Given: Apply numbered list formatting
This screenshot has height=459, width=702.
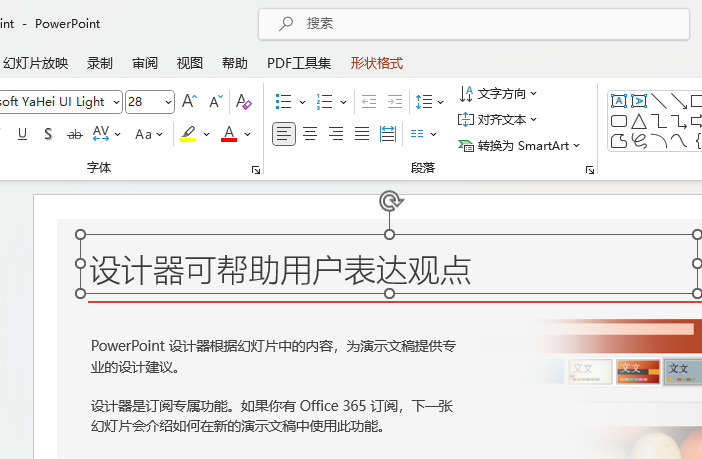Looking at the screenshot, I should coord(325,102).
